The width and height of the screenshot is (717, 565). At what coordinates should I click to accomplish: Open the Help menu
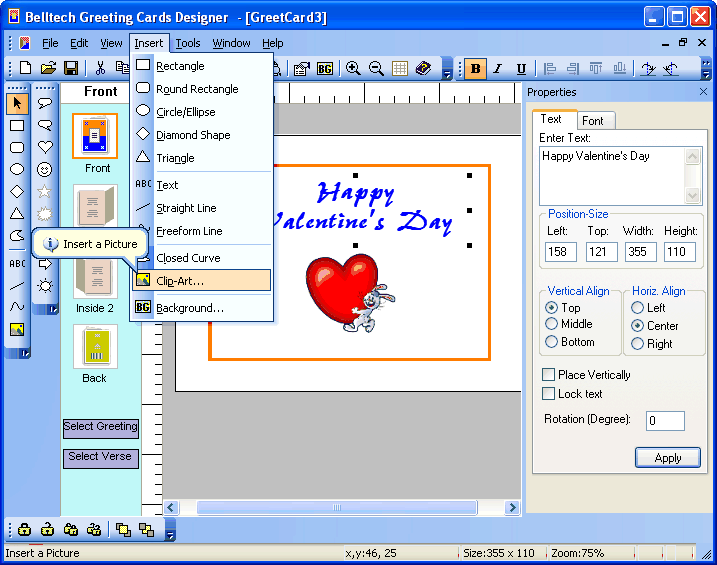point(273,43)
